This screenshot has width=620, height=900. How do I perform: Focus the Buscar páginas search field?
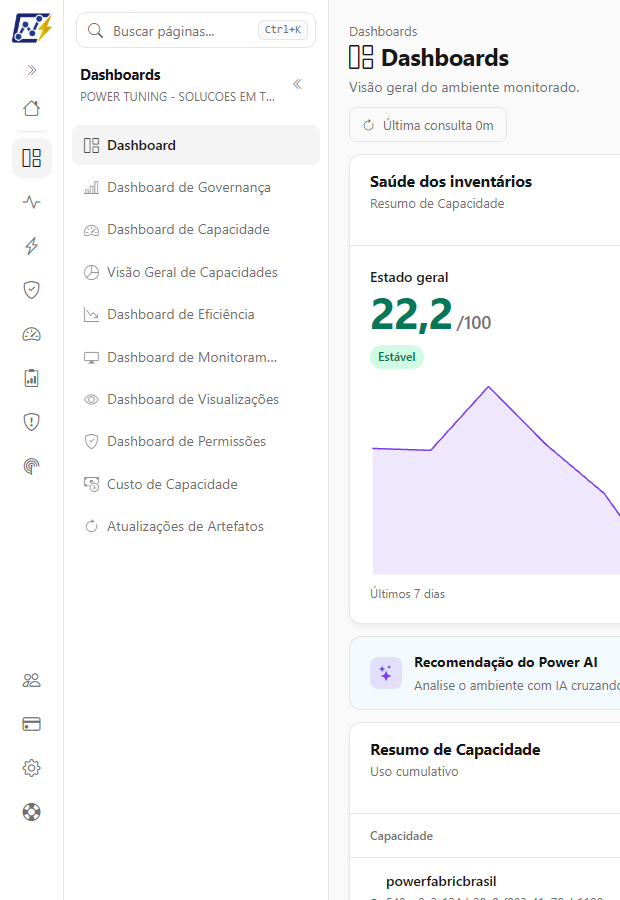(x=196, y=30)
